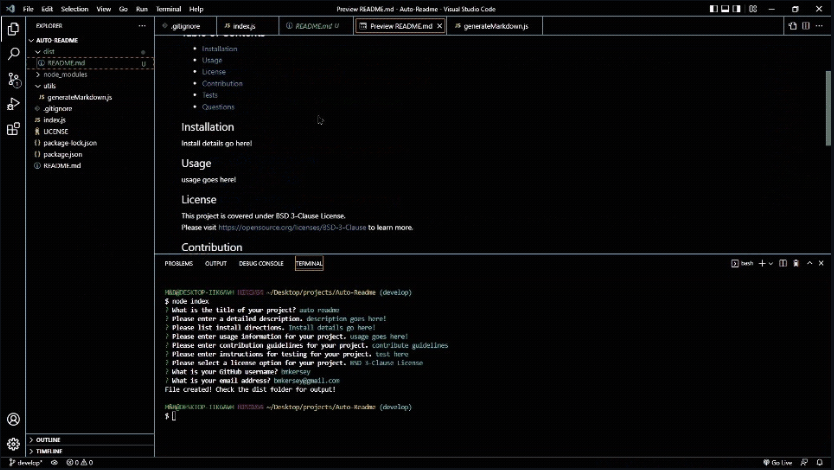
Task: Open the Selection menu
Action: pos(74,9)
